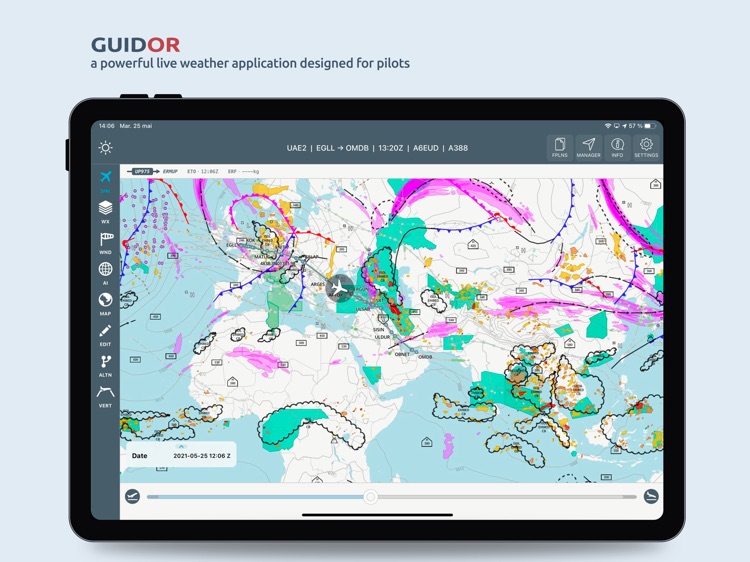Viewport: 750px width, 562px height.
Task: Click the MATUG waypoint label near the UK
Action: click(262, 257)
